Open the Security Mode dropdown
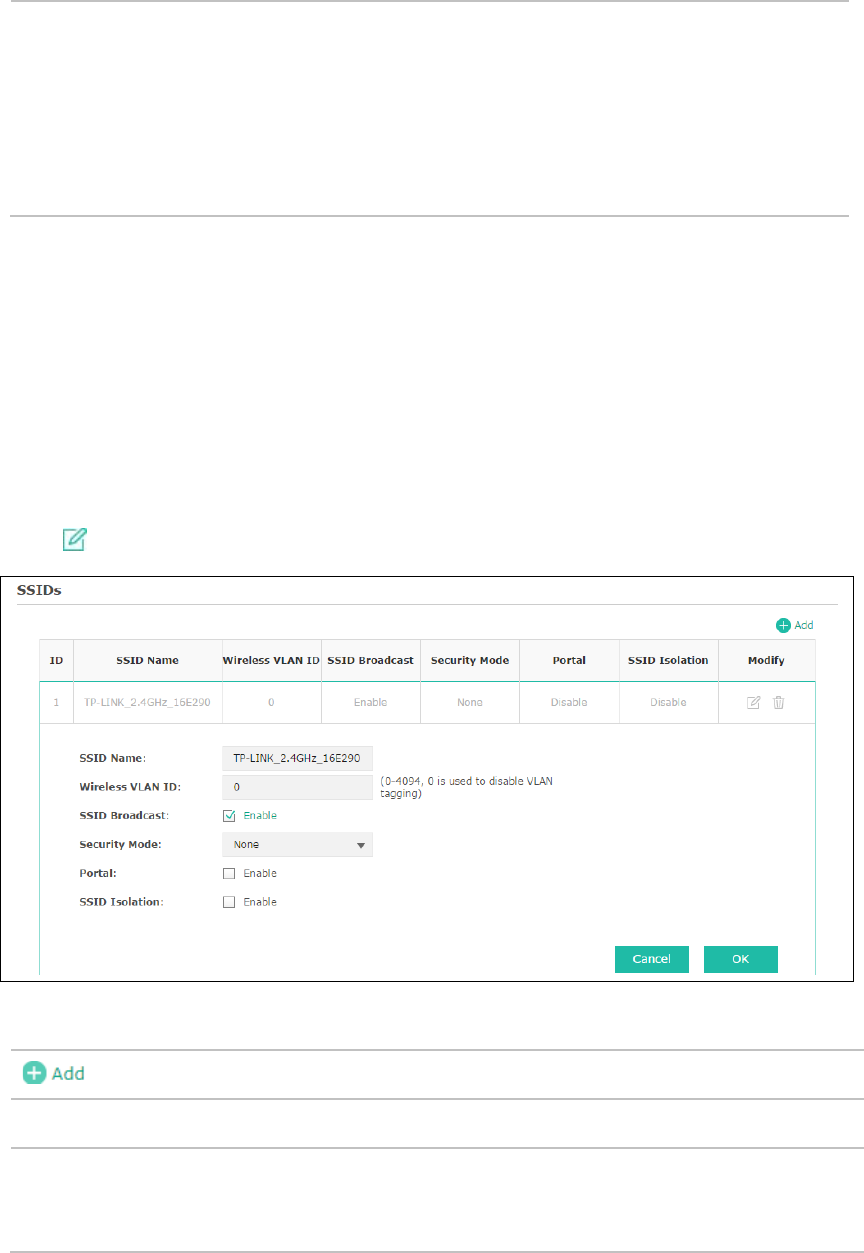This screenshot has height=1253, width=864. pos(297,845)
